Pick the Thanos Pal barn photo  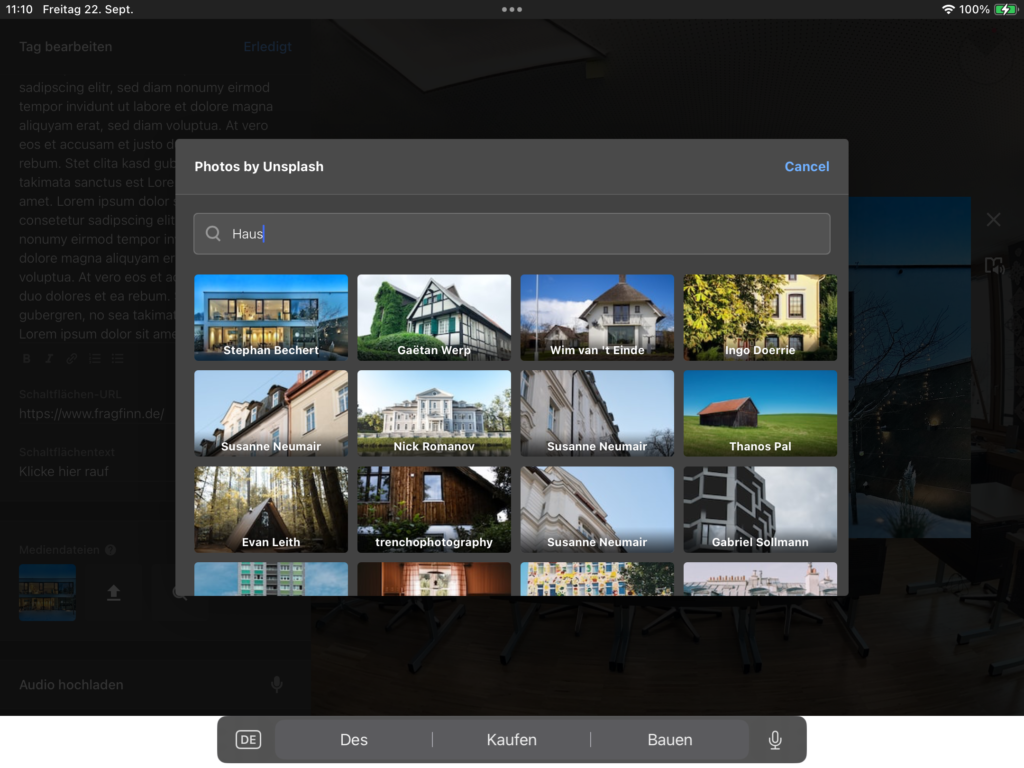pos(760,413)
